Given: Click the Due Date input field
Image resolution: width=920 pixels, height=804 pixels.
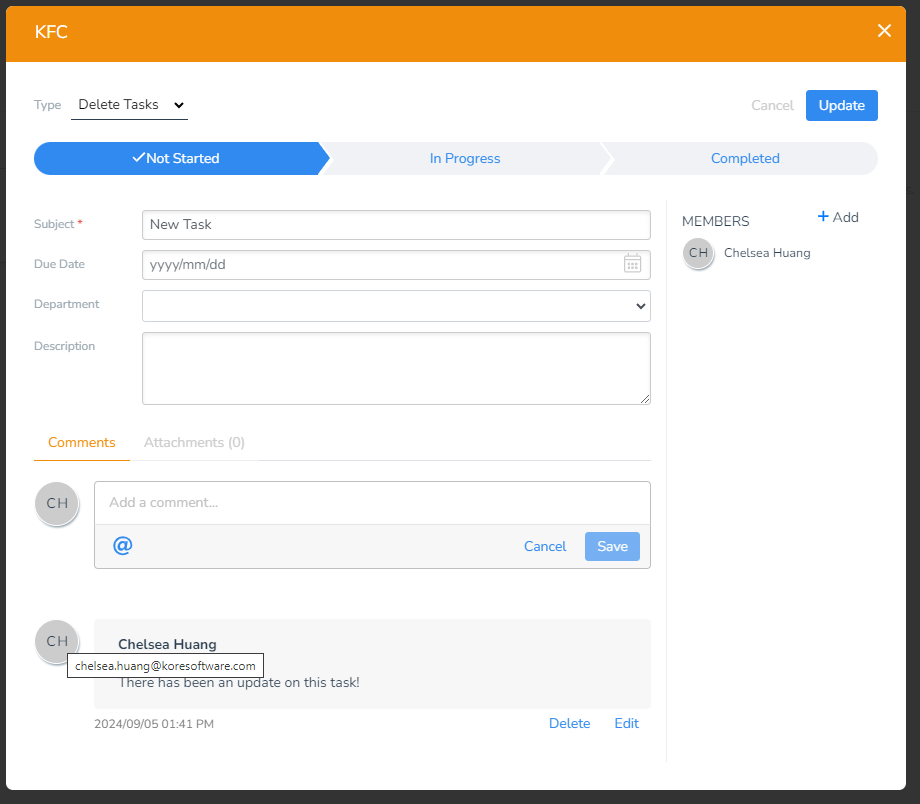Looking at the screenshot, I should 396,265.
